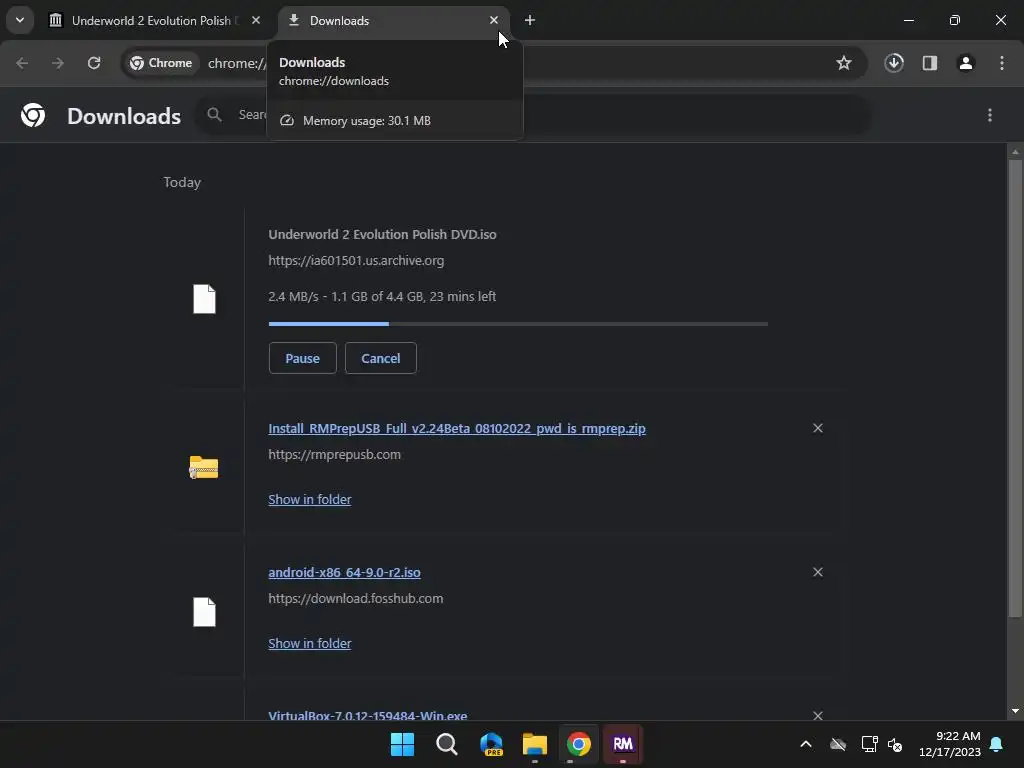This screenshot has width=1024, height=768.
Task: Switch to Underworld 2 Evolution Polish tab
Action: pos(152,21)
